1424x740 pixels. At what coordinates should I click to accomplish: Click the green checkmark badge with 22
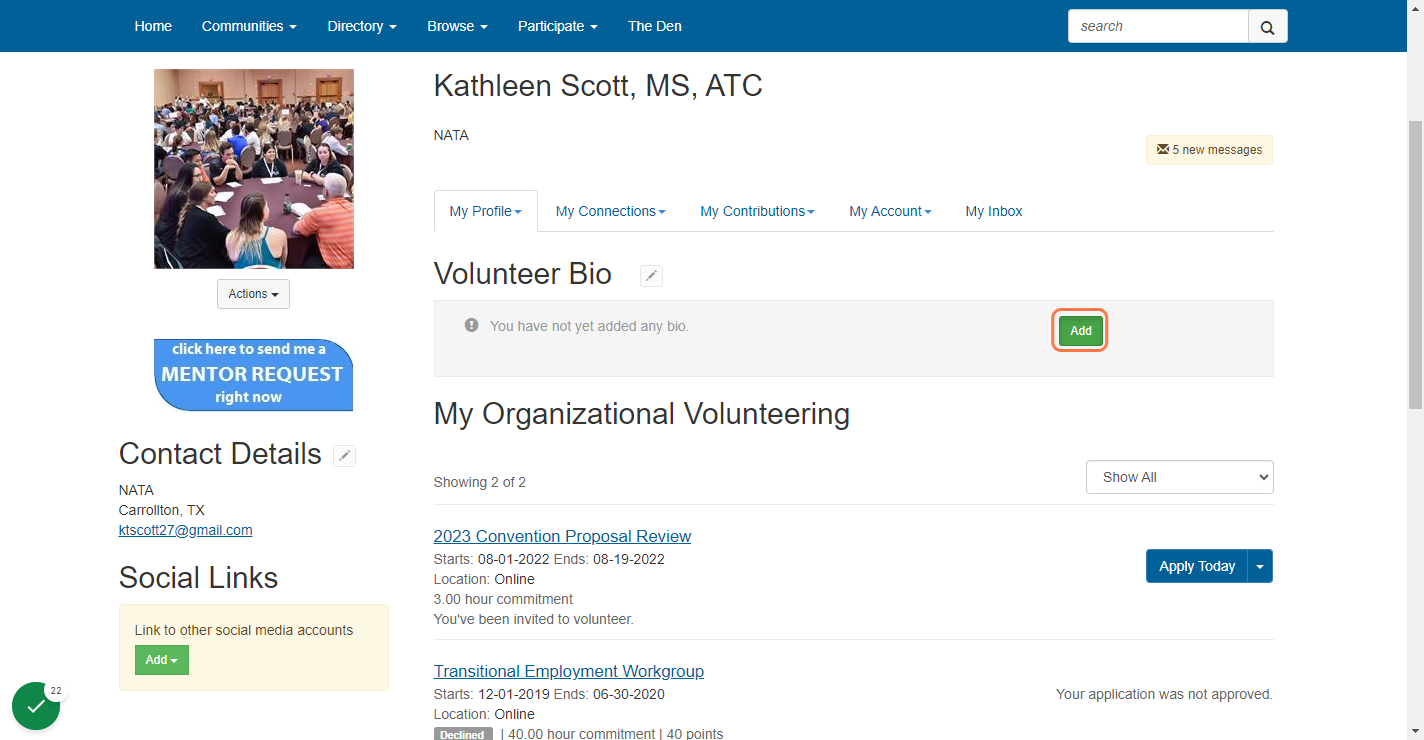(x=36, y=706)
